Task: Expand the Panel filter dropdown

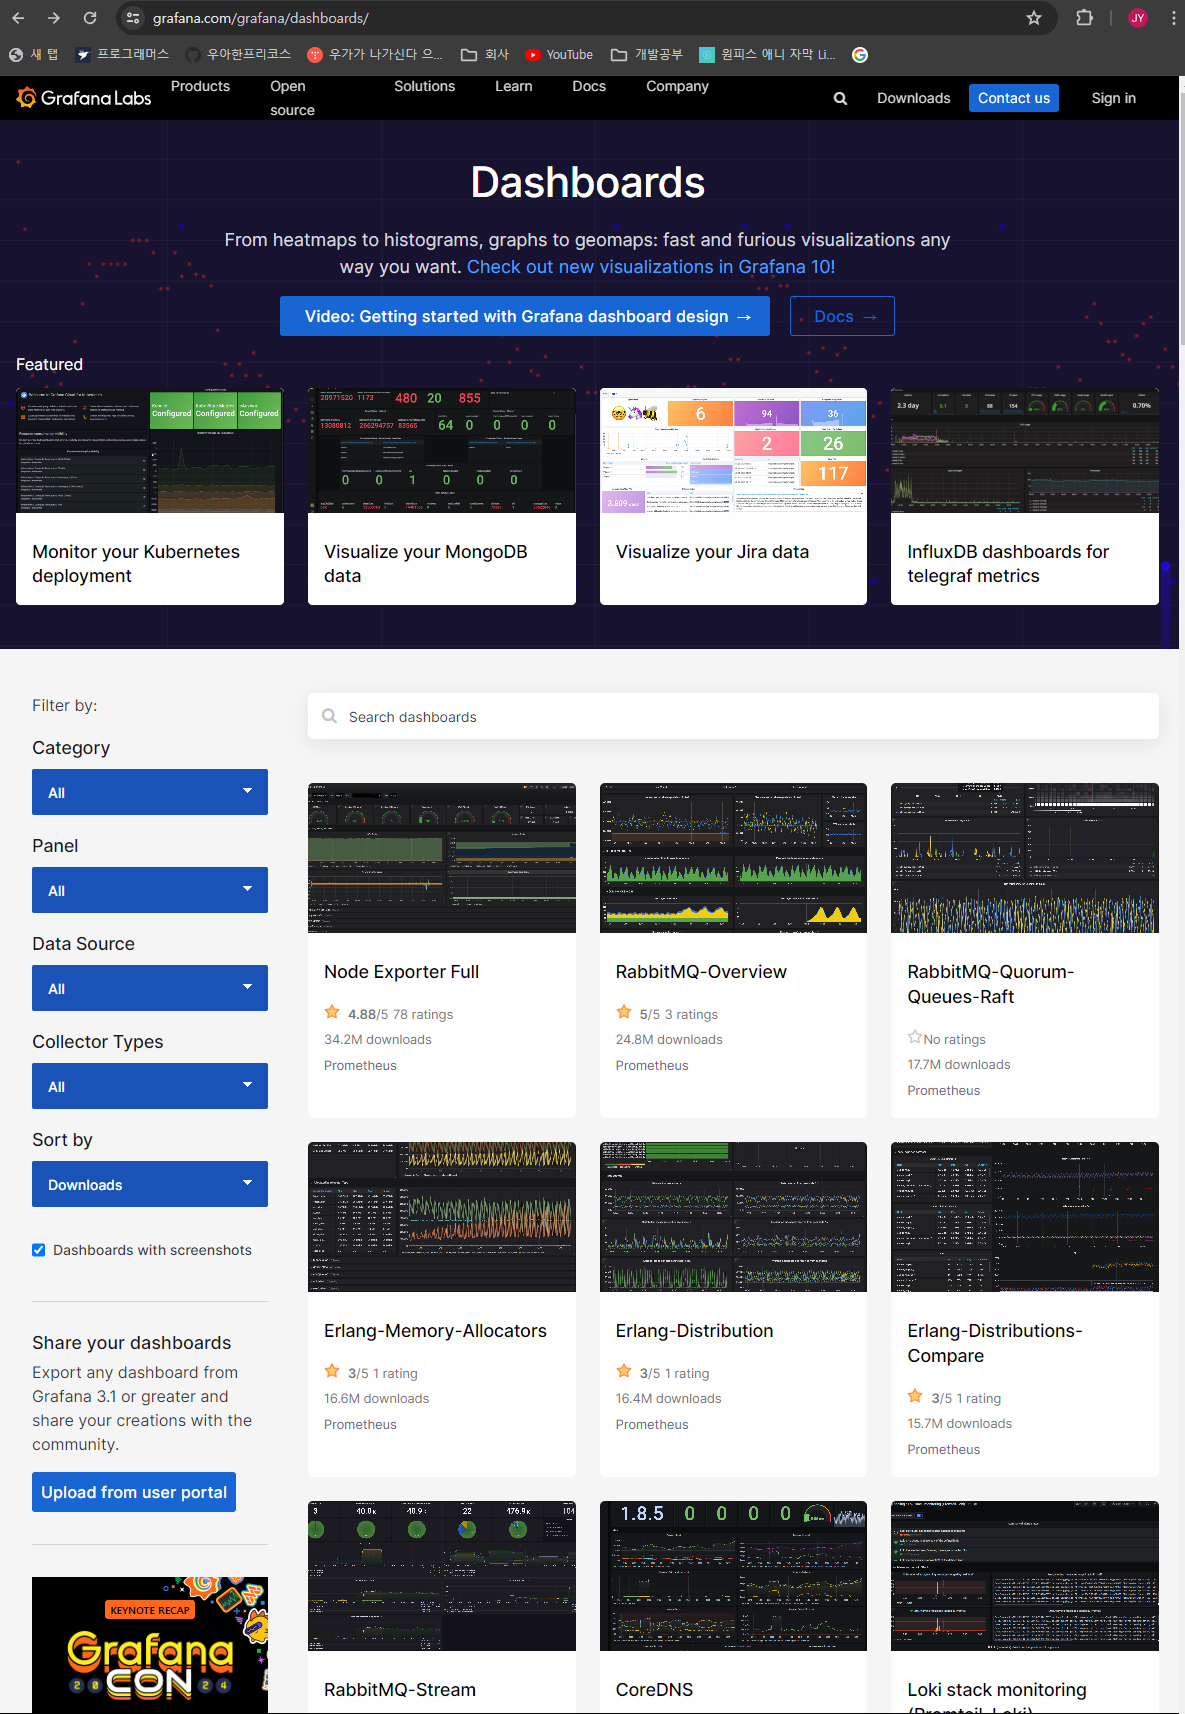Action: pyautogui.click(x=150, y=890)
